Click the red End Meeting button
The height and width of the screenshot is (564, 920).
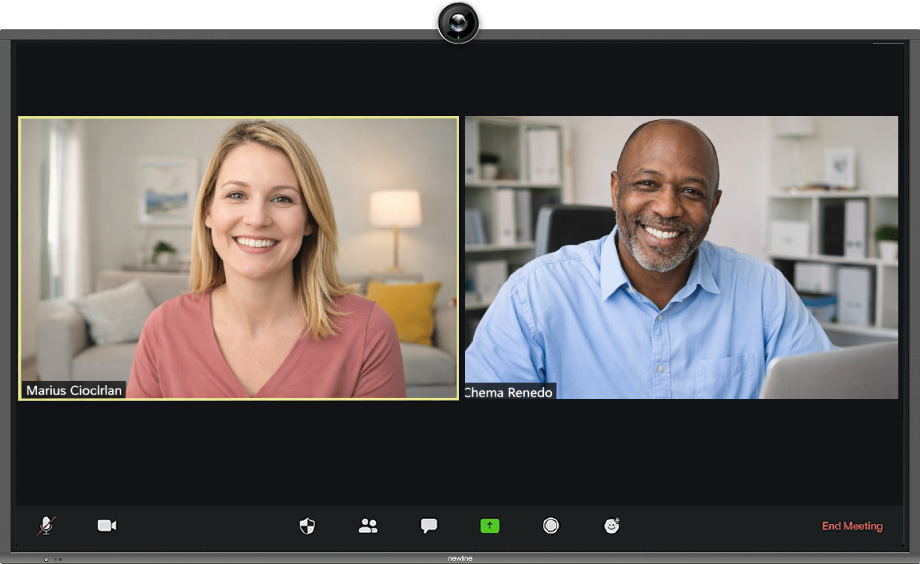tap(852, 526)
